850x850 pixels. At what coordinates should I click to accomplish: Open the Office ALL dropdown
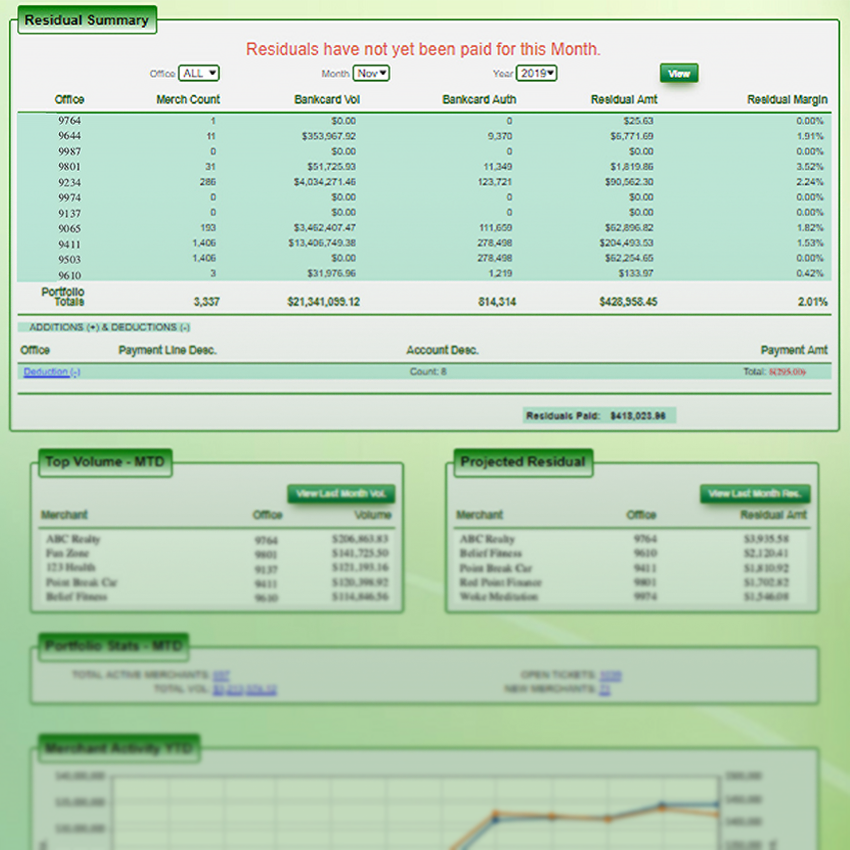tap(199, 73)
